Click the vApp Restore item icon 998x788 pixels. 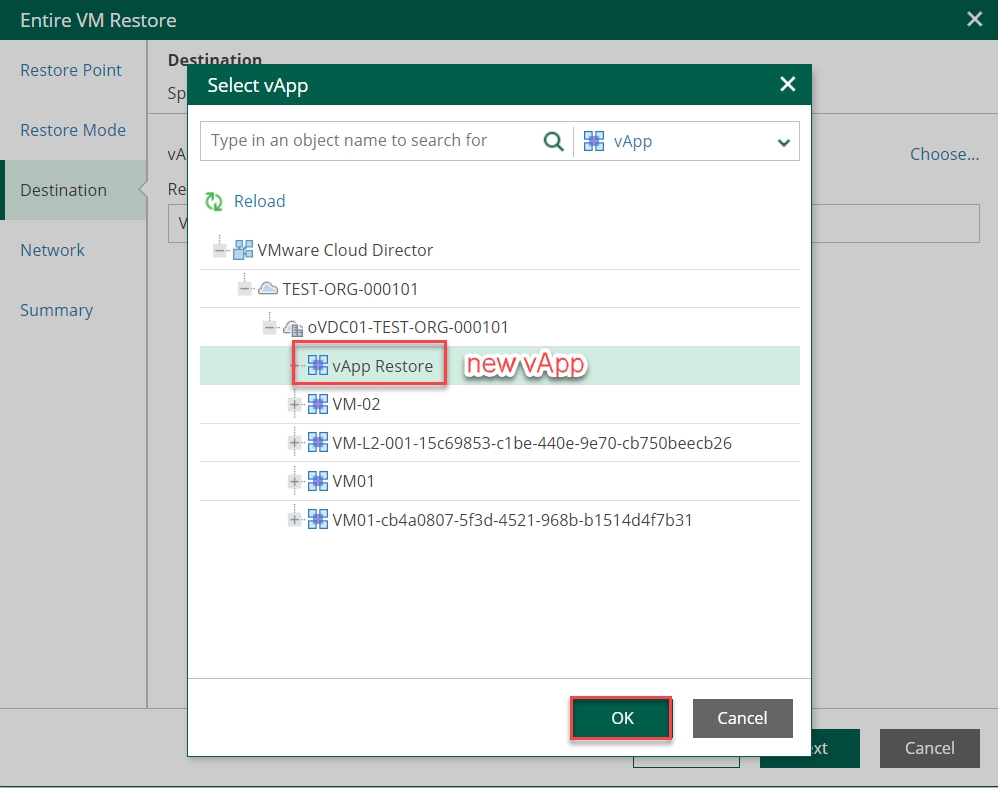318,366
